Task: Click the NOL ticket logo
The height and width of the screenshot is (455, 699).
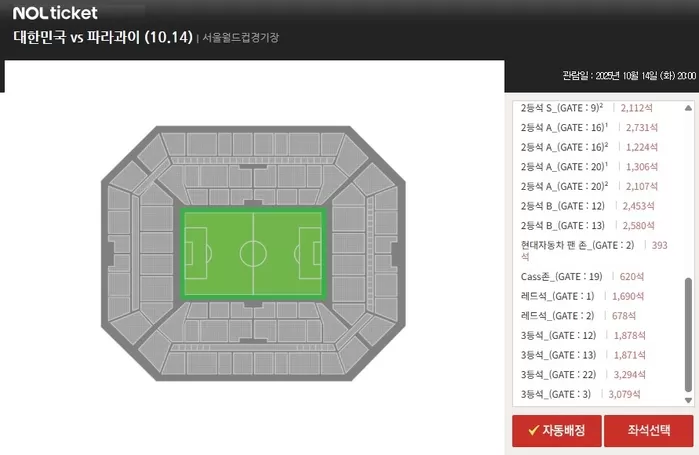Action: tap(56, 13)
